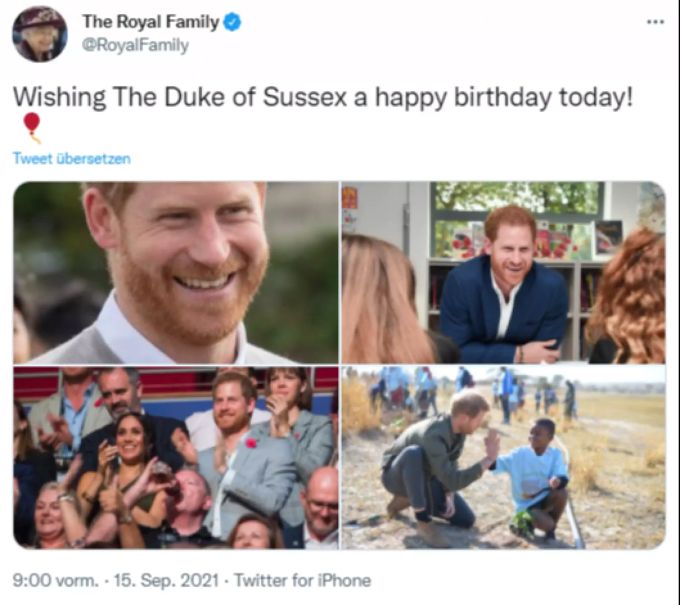
Task: Click the word Sussex in the tweet
Action: click(304, 97)
